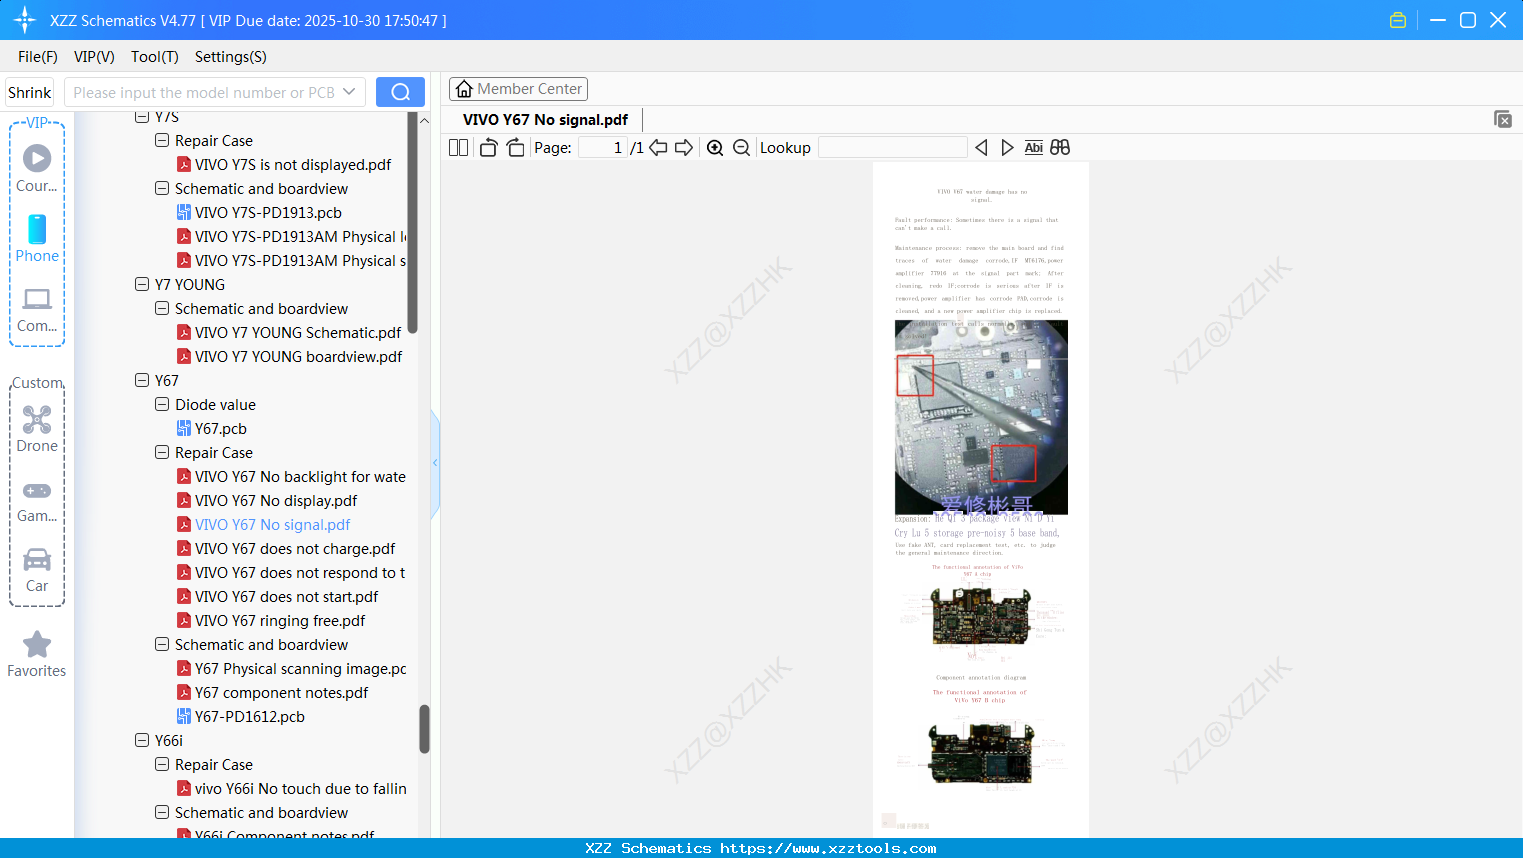The width and height of the screenshot is (1523, 858).
Task: Rotate the page clockwise
Action: tap(516, 148)
